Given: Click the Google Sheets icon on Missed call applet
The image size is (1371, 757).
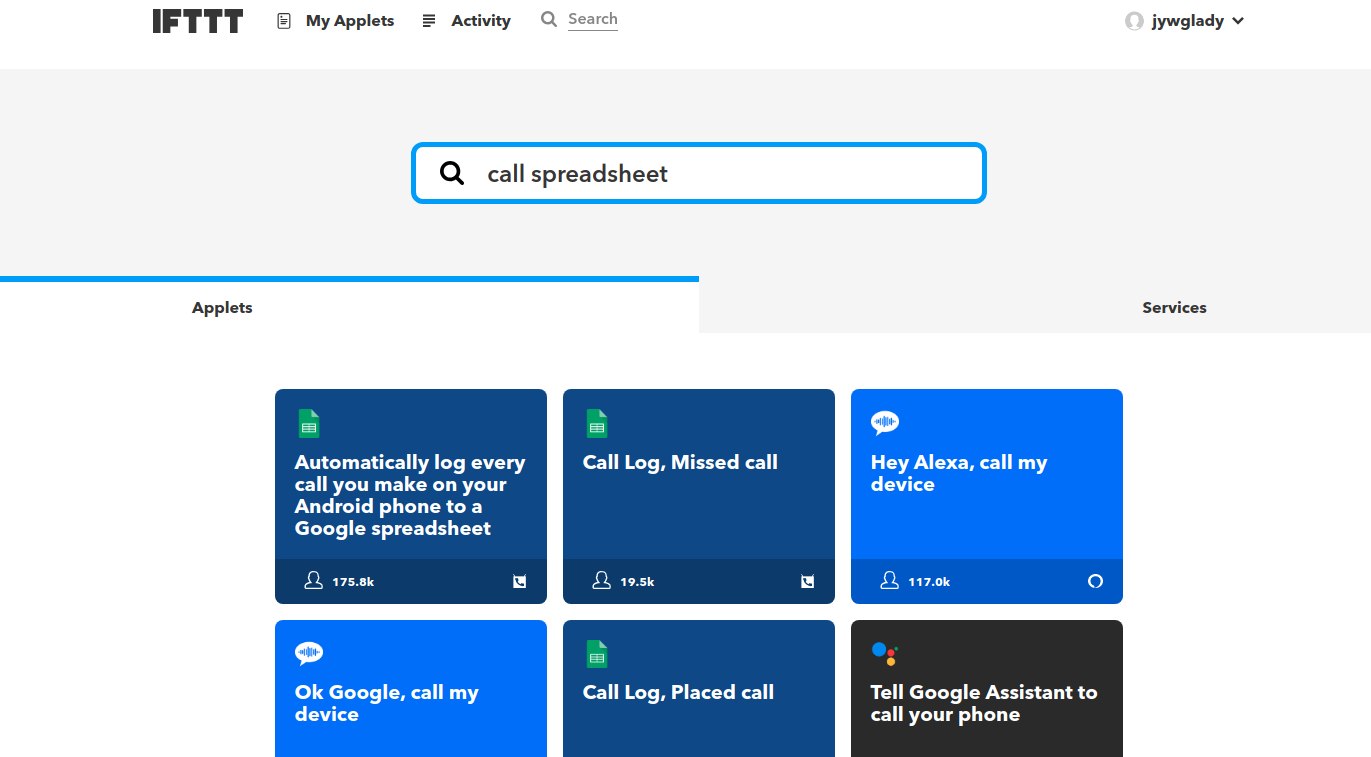Looking at the screenshot, I should (597, 423).
